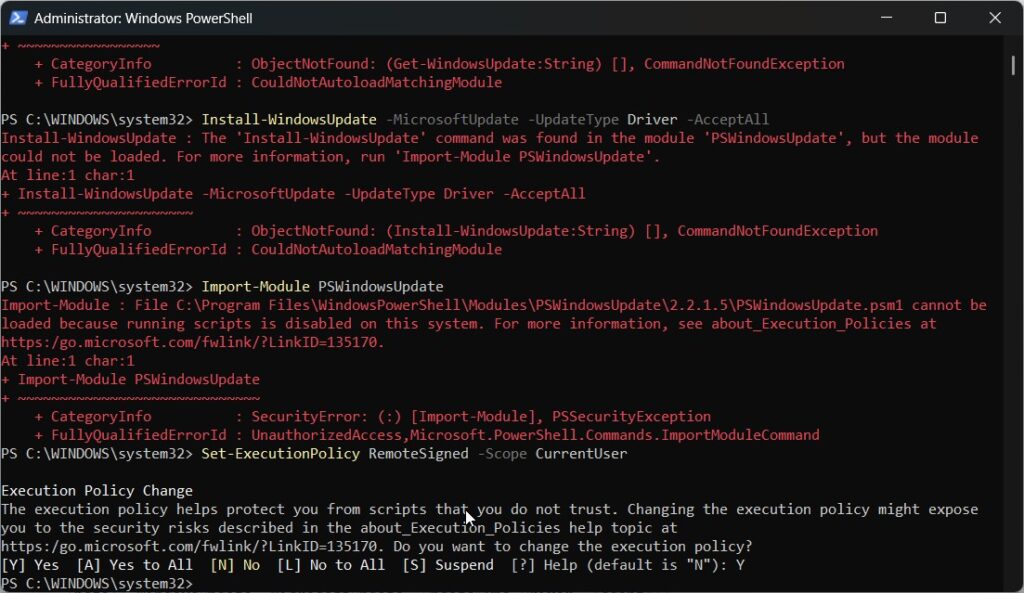Image resolution: width=1024 pixels, height=593 pixels.
Task: Click the PowerShell icon in title bar
Action: 18,18
